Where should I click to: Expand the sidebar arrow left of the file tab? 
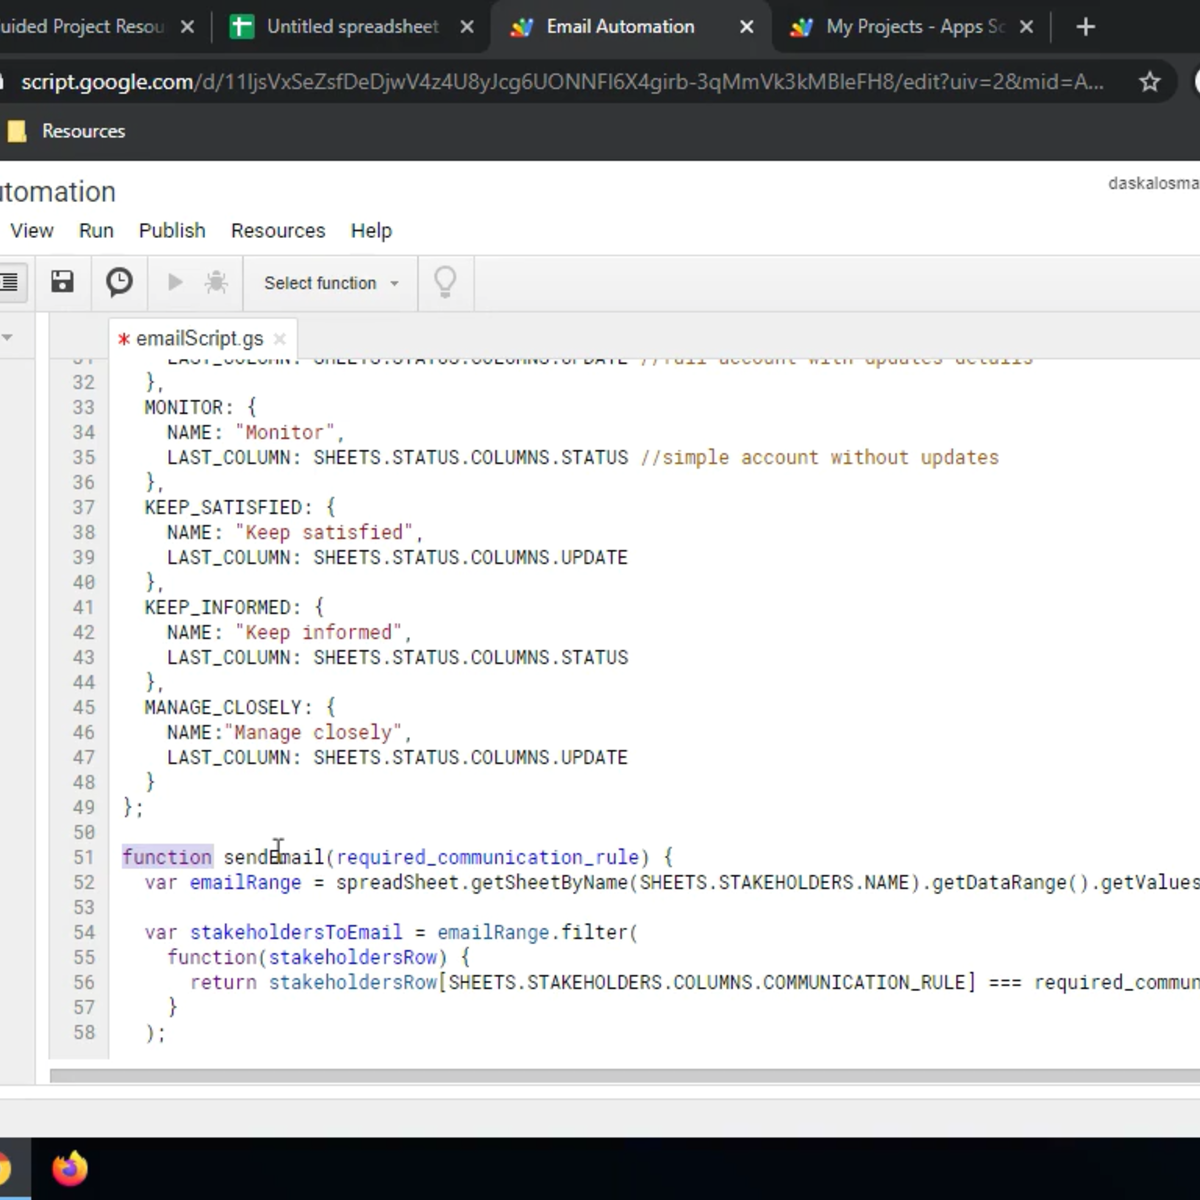click(x=7, y=338)
